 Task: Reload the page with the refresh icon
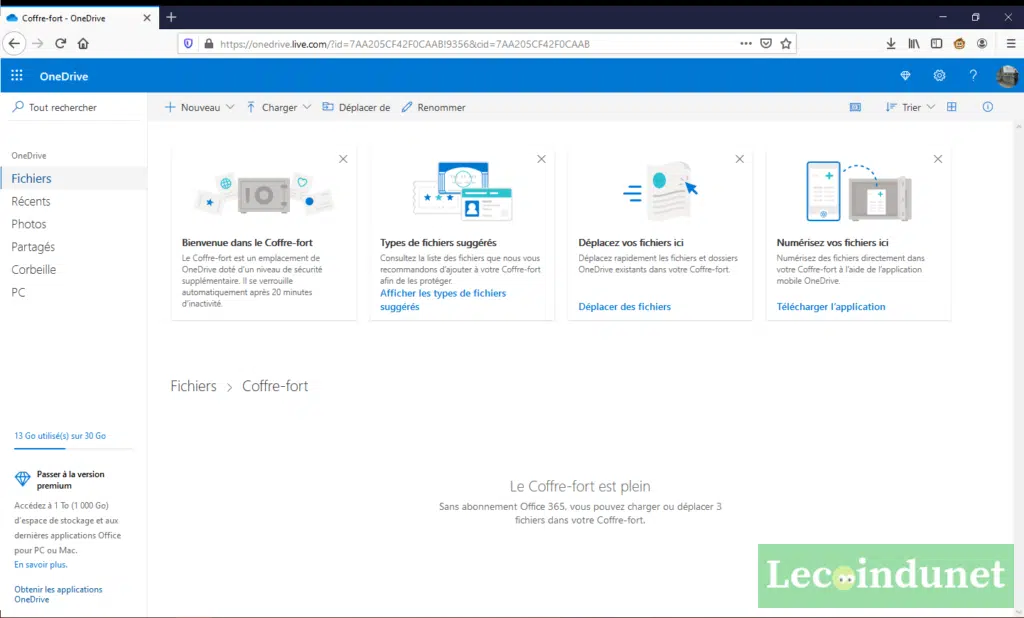pos(61,44)
